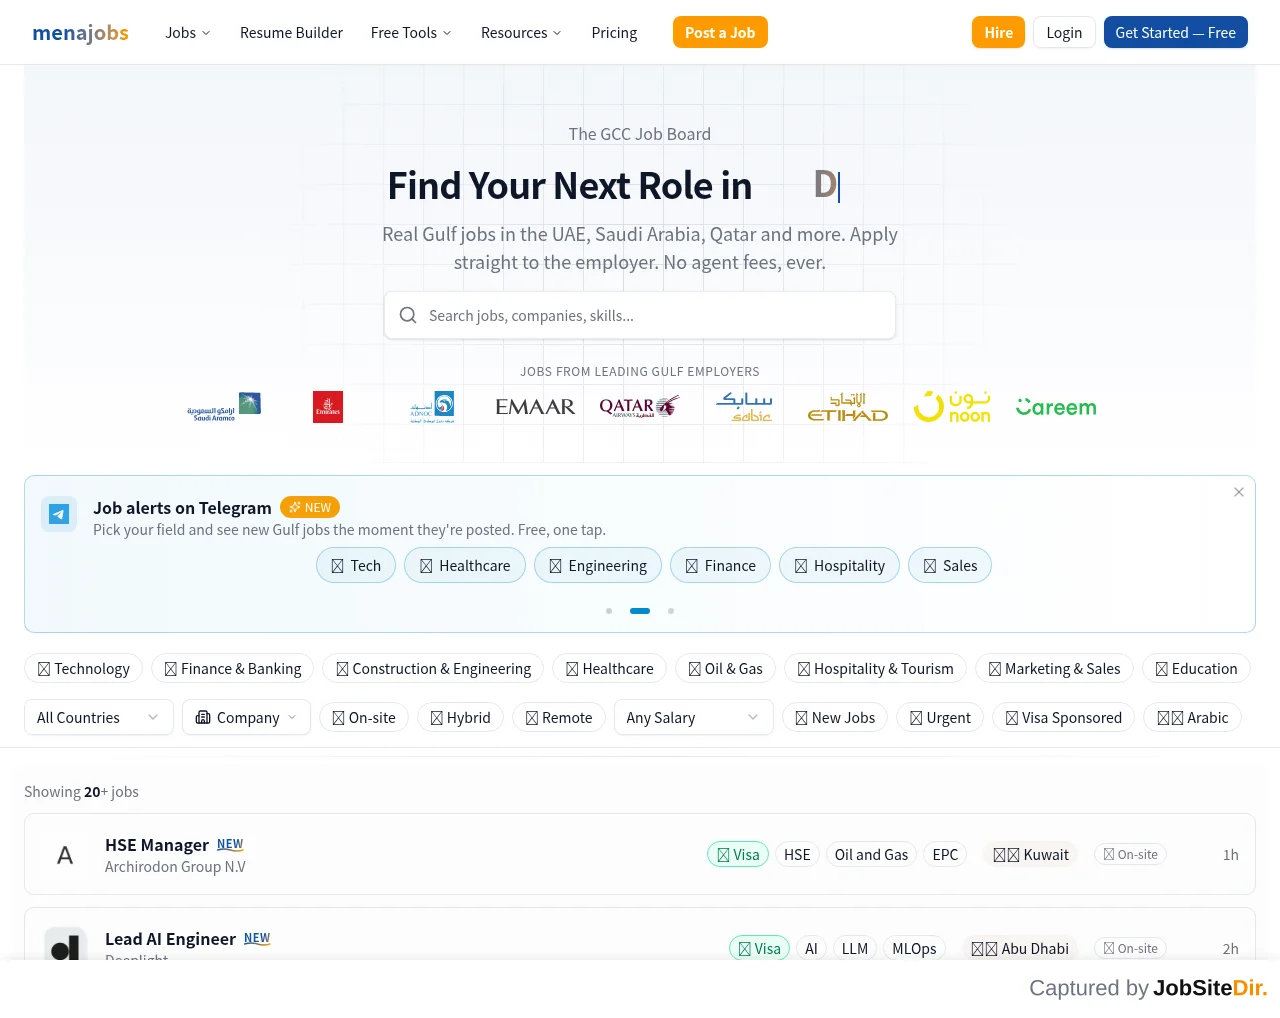Click the Visa tag on HSE Manager
The width and height of the screenshot is (1280, 1018).
tap(738, 855)
